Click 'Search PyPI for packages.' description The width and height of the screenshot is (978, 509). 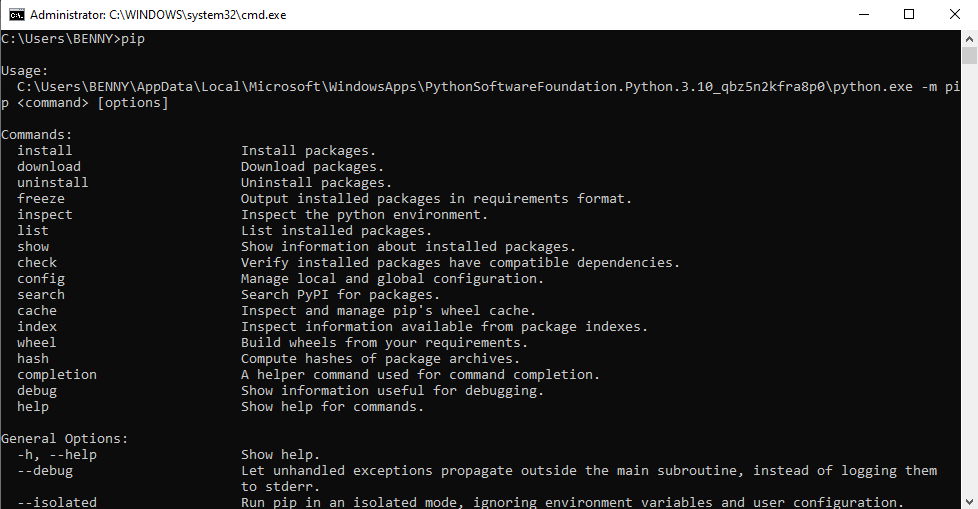340,295
